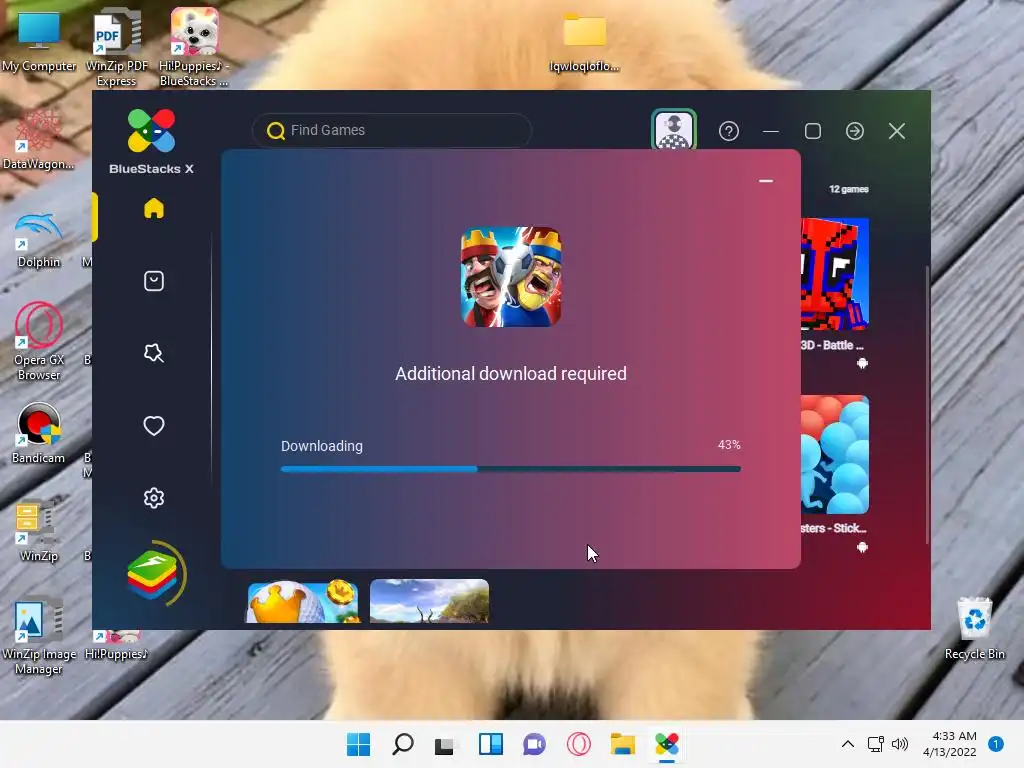The width and height of the screenshot is (1024, 768).
Task: Open BlueStacks settings gear icon
Action: [x=153, y=498]
